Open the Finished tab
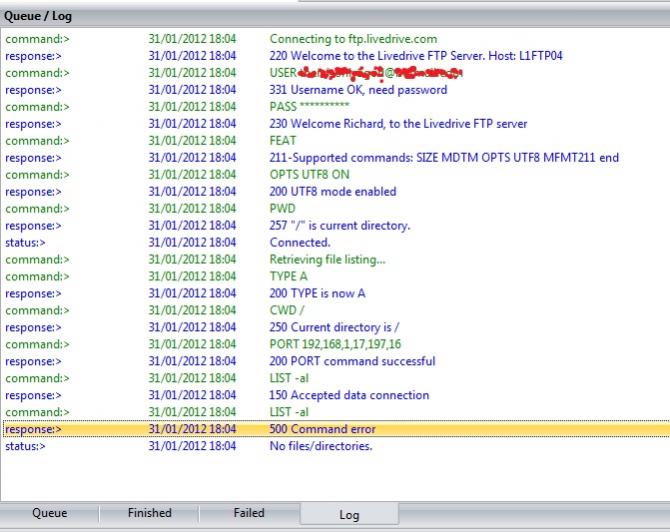 pyautogui.click(x=149, y=513)
